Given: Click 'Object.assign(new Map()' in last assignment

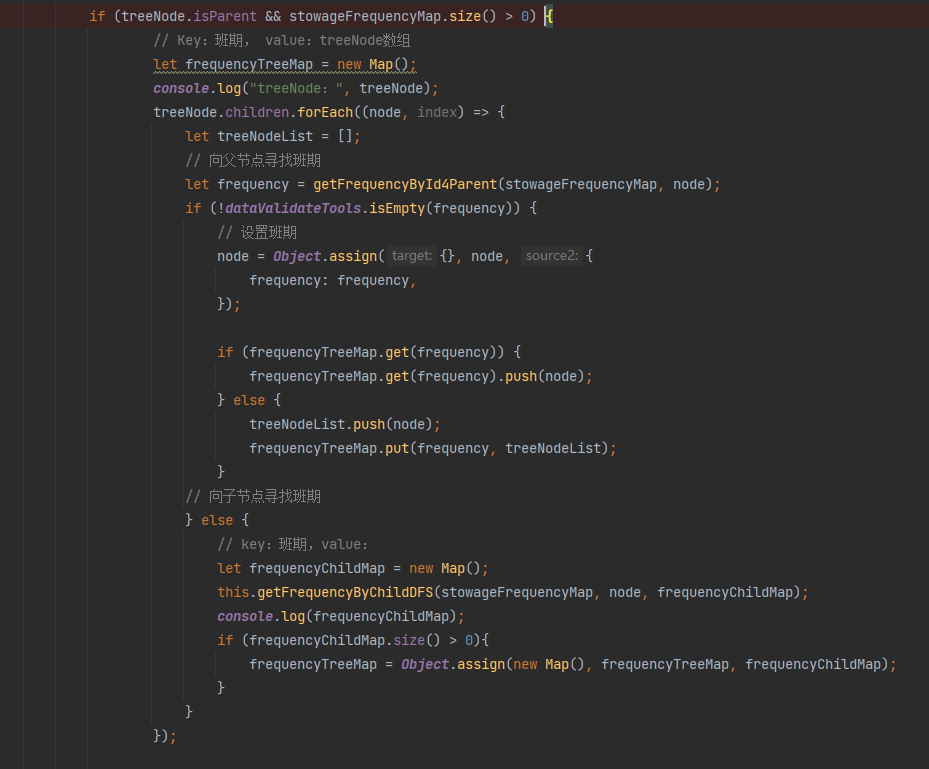Looking at the screenshot, I should 493,665.
